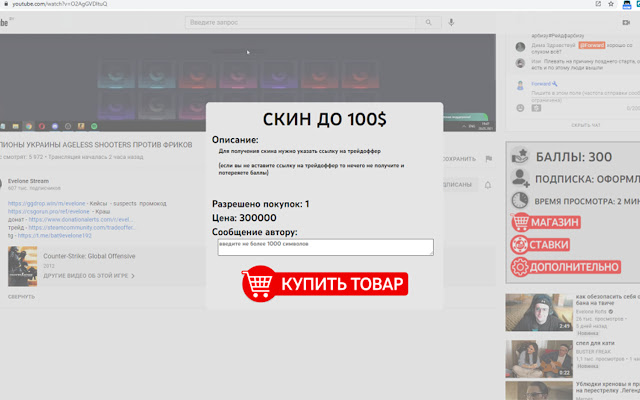The width and height of the screenshot is (640, 400).
Task: Focus the YouTube search query field
Action: click(x=300, y=22)
